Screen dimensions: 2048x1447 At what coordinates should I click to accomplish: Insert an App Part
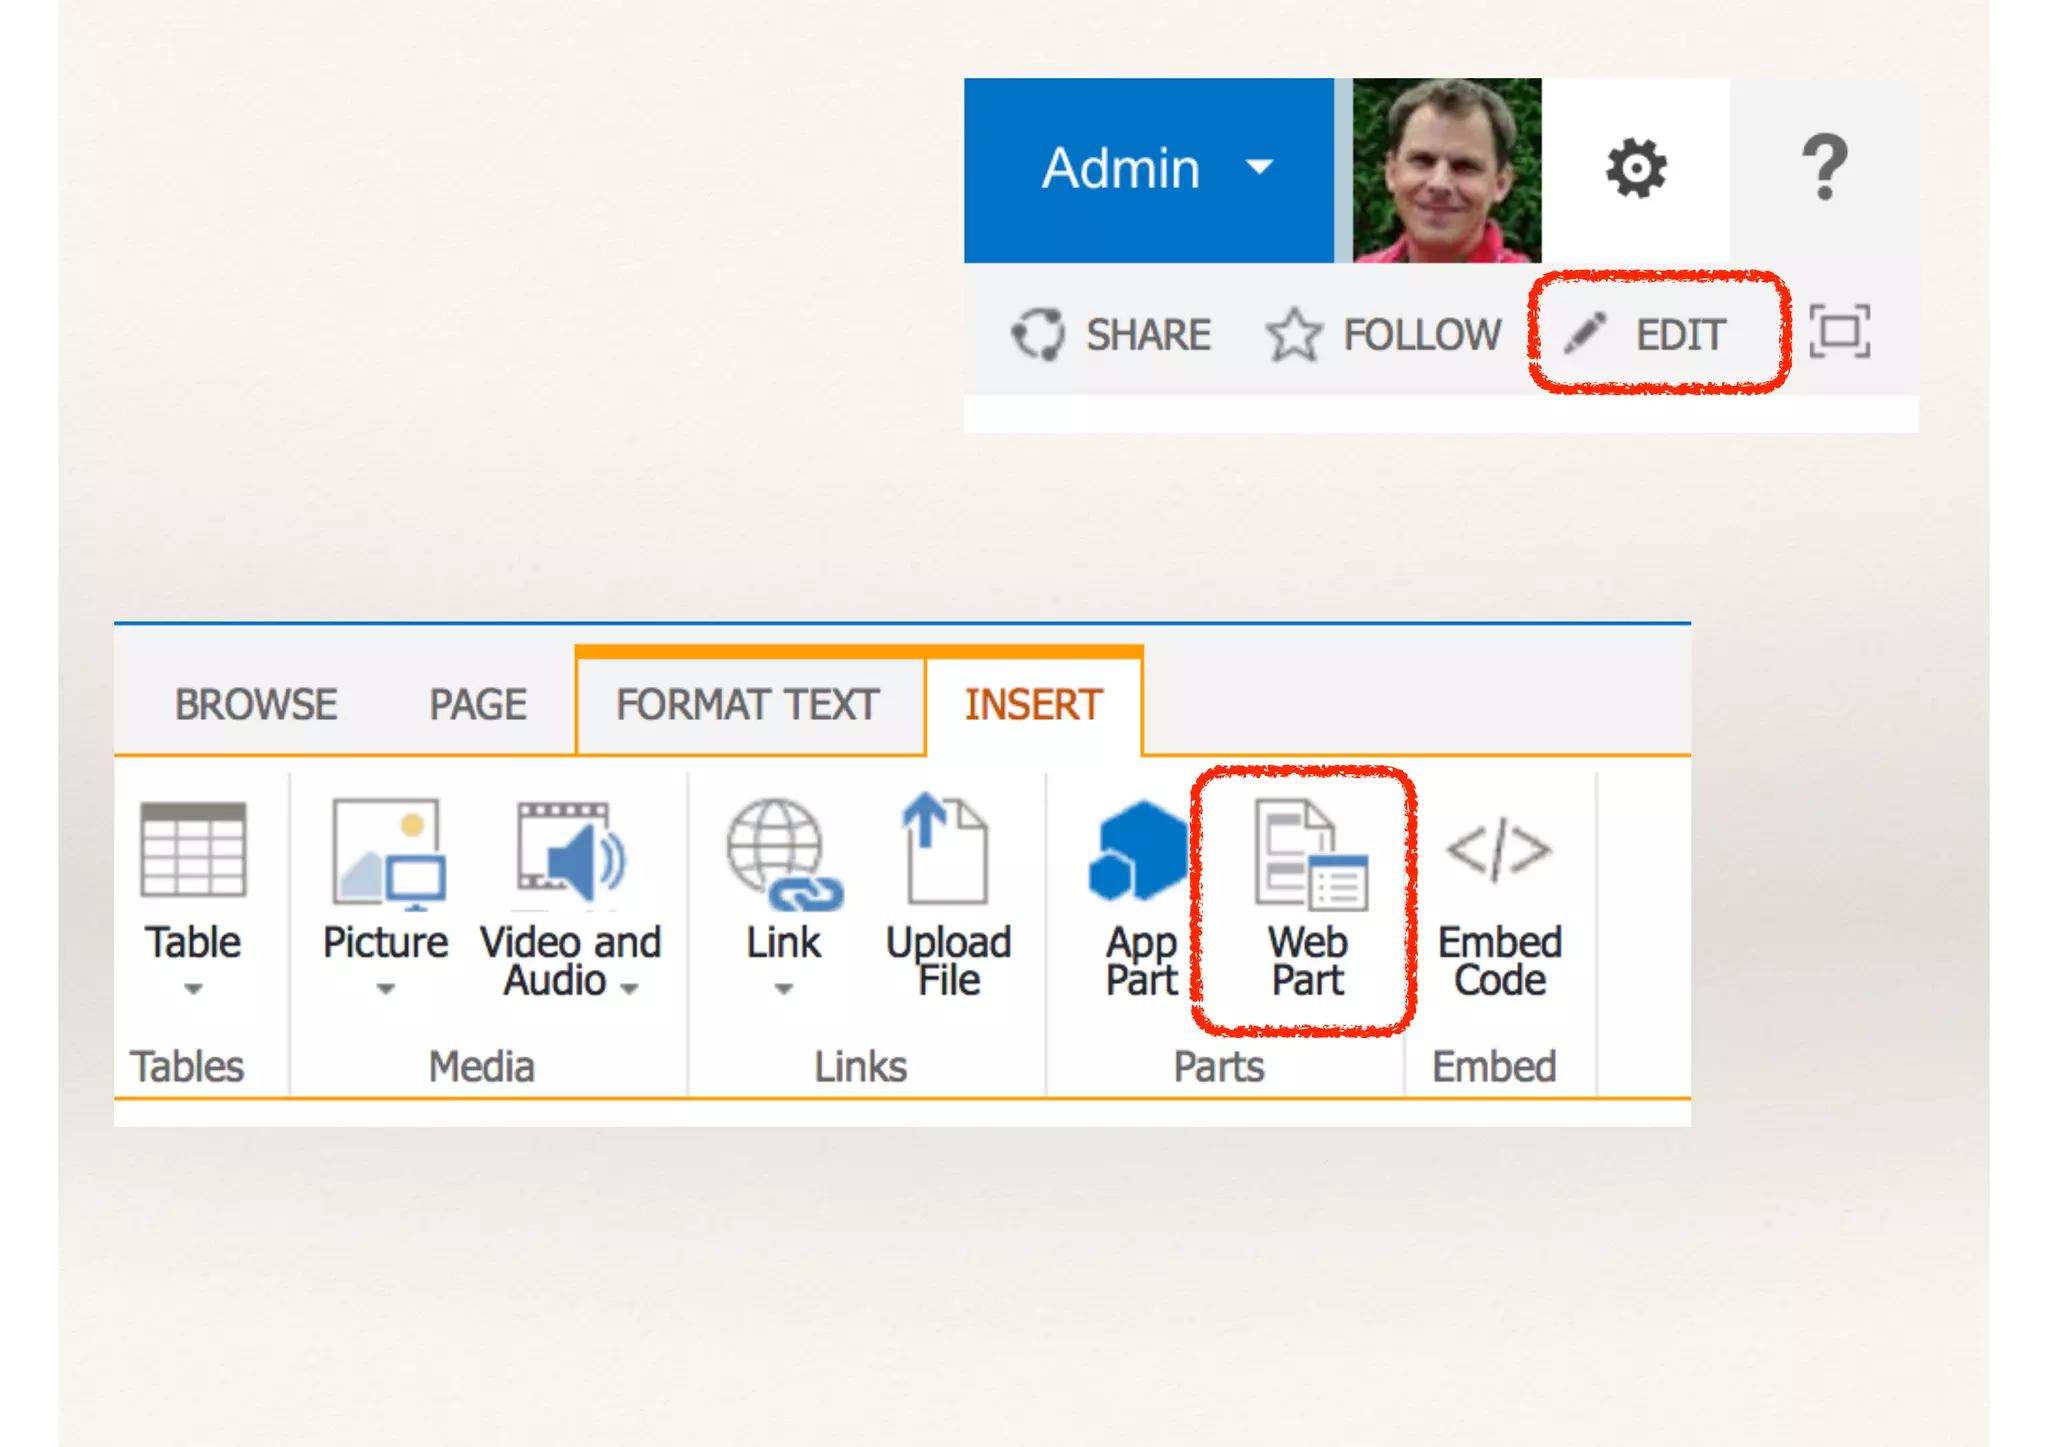(x=1140, y=899)
